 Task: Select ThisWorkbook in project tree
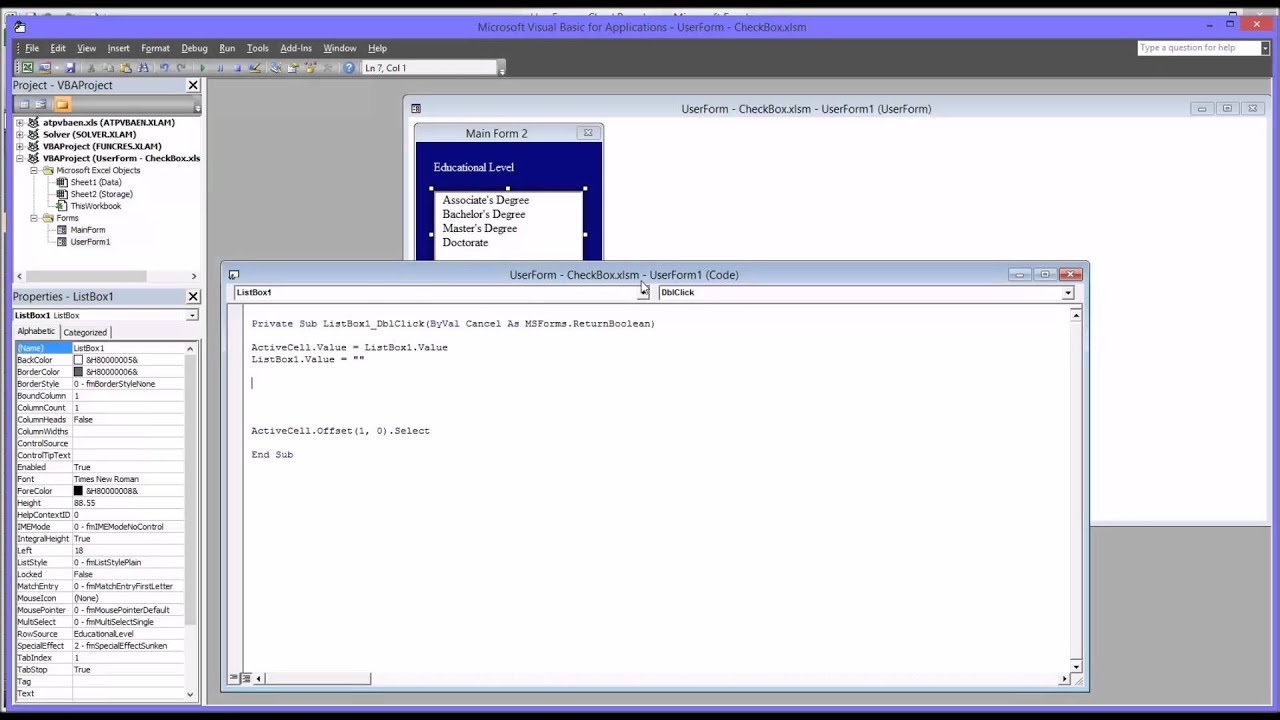coord(95,207)
